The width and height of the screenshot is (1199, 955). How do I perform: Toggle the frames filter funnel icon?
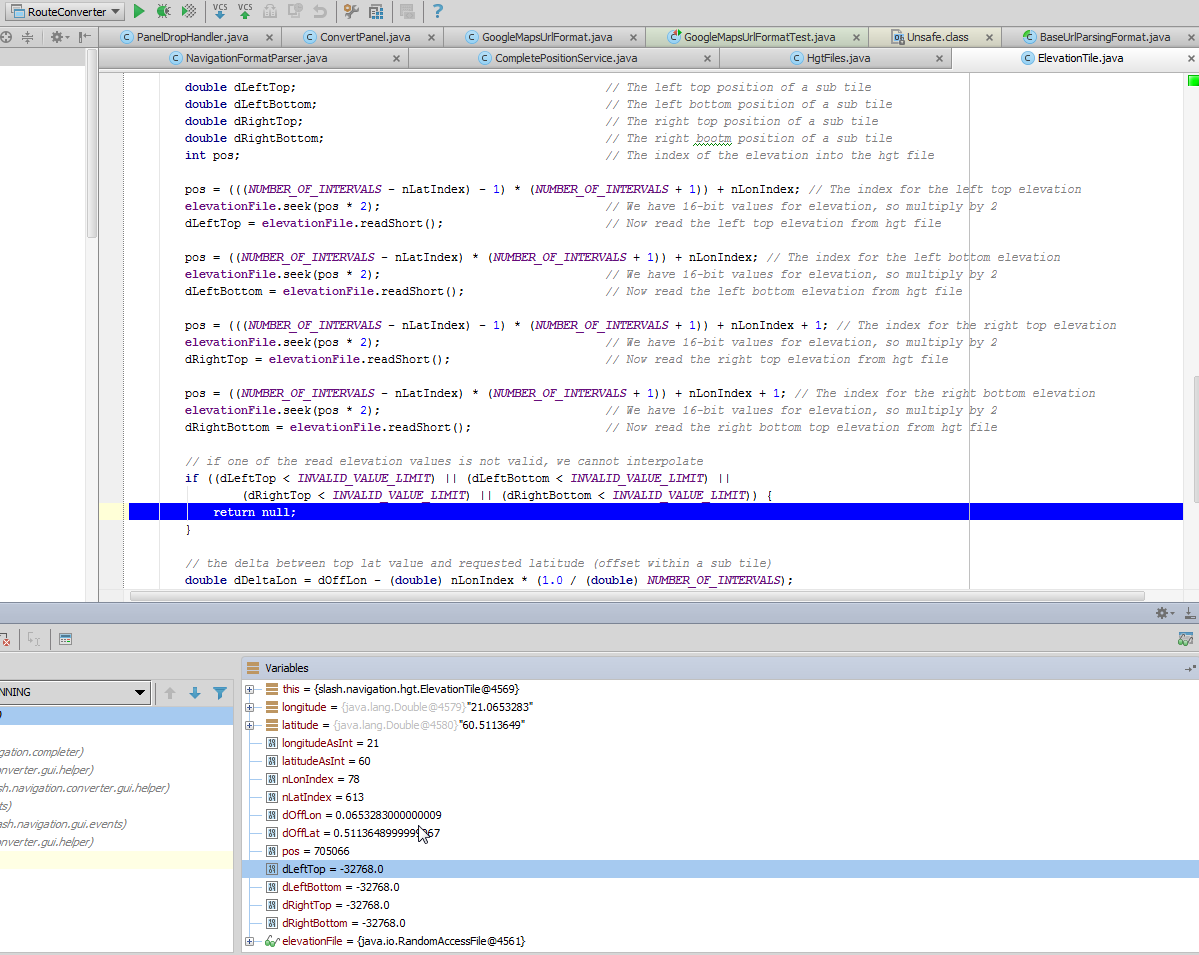pyautogui.click(x=220, y=693)
